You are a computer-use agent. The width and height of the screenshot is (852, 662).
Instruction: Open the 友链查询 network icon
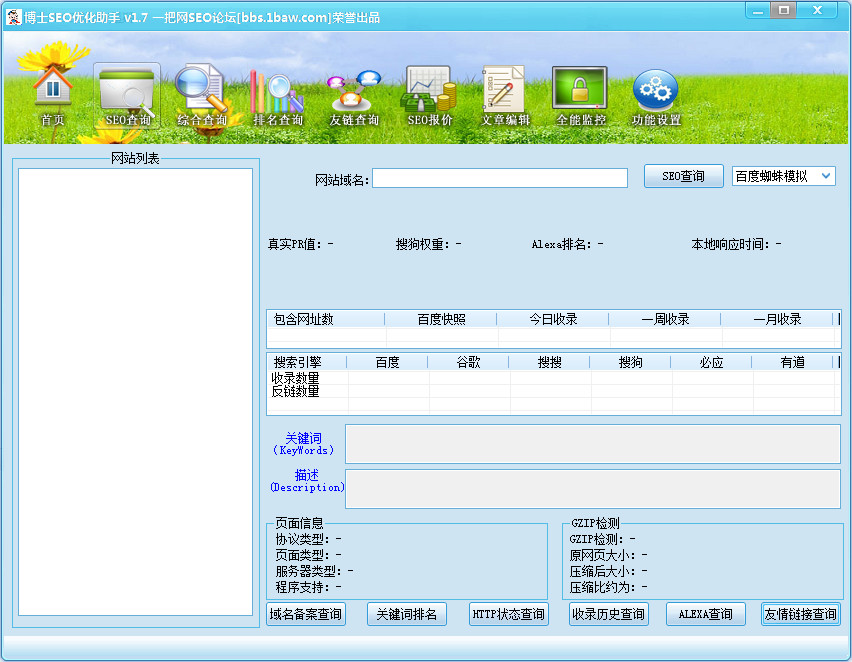click(x=354, y=97)
